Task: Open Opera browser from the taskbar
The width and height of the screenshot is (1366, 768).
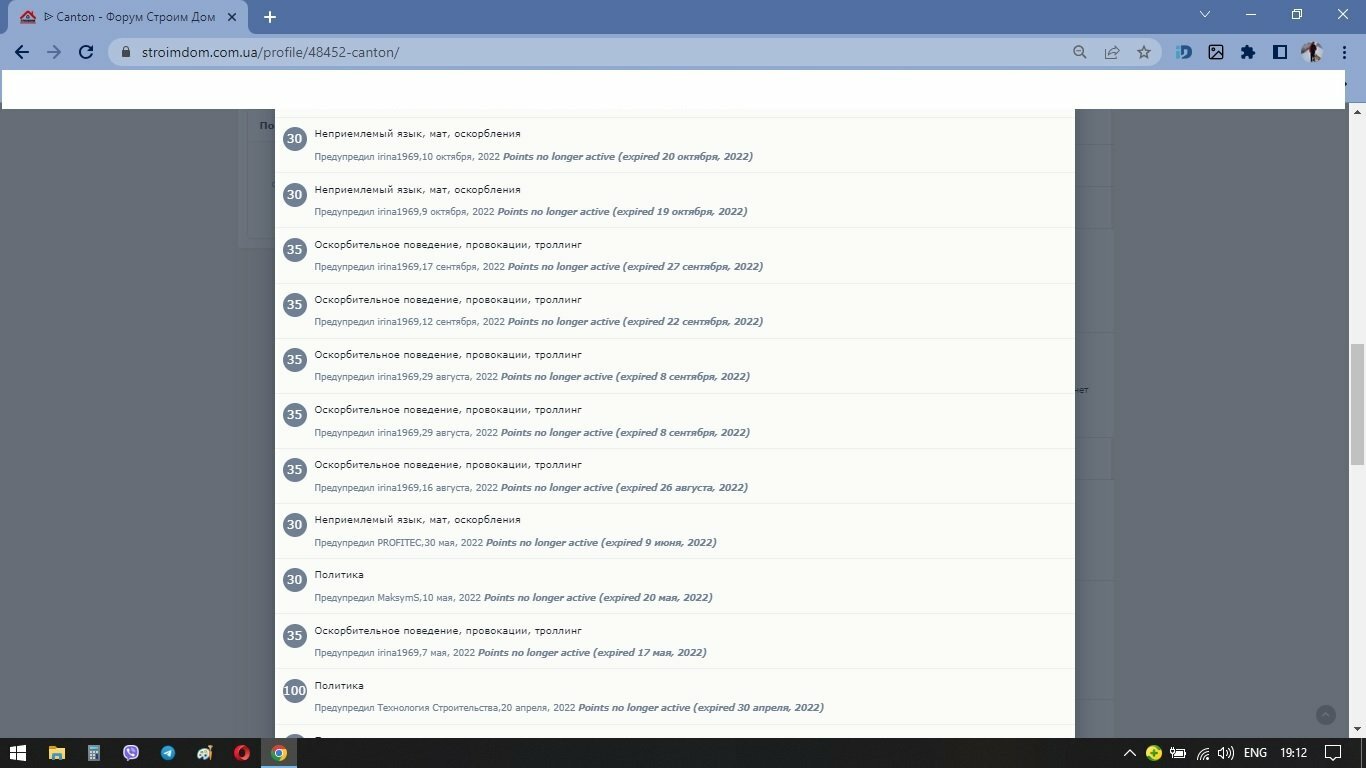Action: 242,753
